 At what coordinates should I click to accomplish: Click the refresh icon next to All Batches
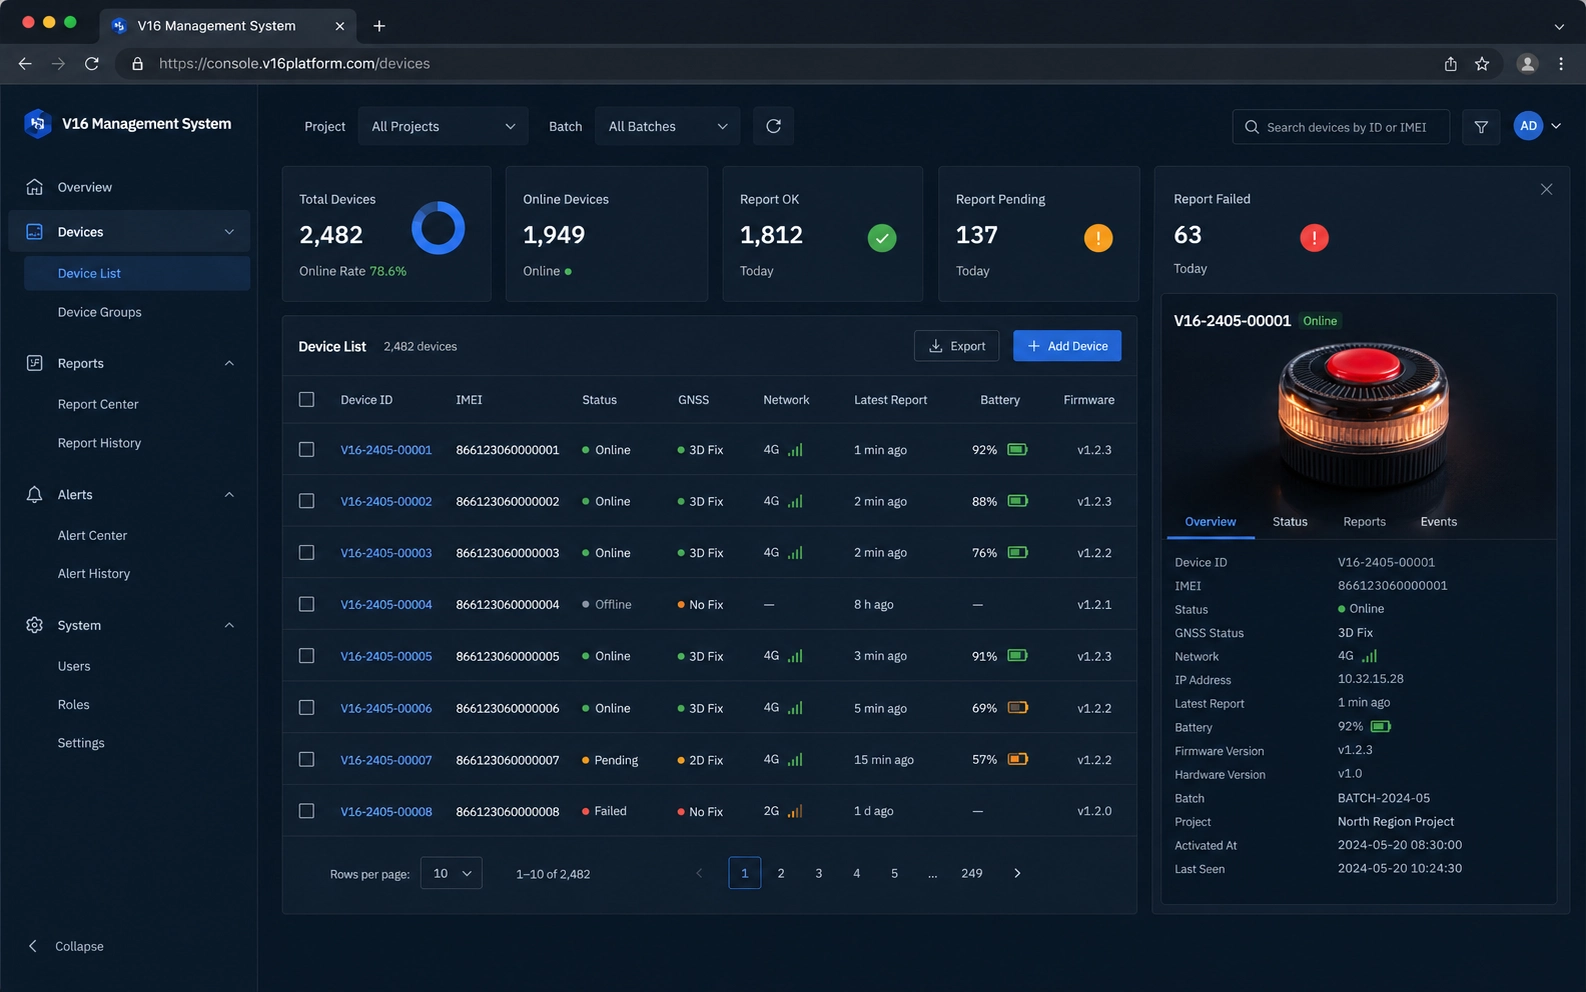[773, 126]
